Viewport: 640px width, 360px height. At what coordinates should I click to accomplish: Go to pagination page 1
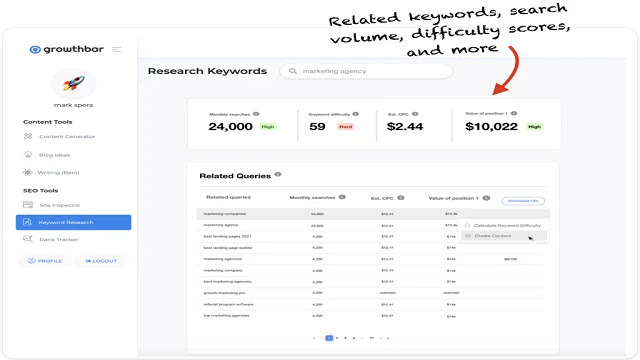coord(329,338)
